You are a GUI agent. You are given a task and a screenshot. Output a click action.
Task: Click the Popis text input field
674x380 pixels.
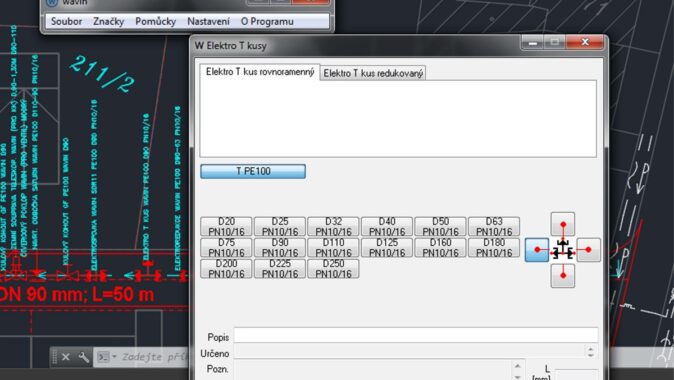[416, 335]
